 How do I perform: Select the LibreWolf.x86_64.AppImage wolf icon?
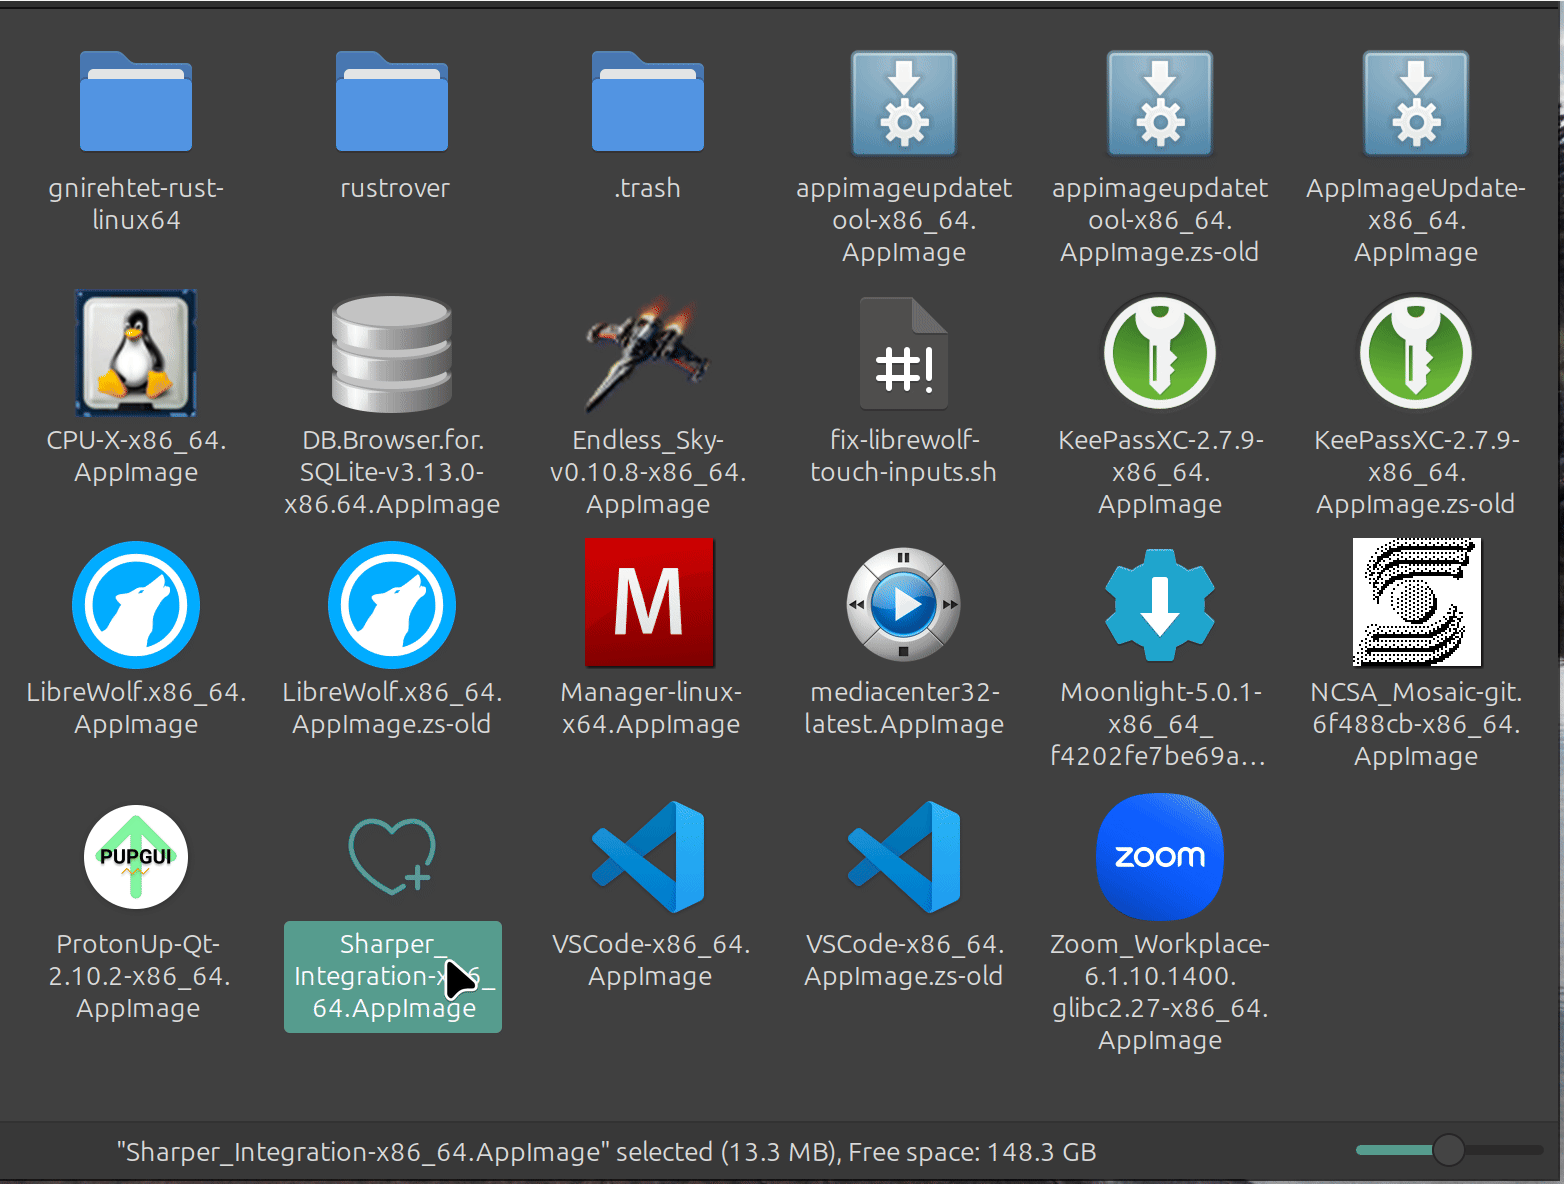click(136, 605)
